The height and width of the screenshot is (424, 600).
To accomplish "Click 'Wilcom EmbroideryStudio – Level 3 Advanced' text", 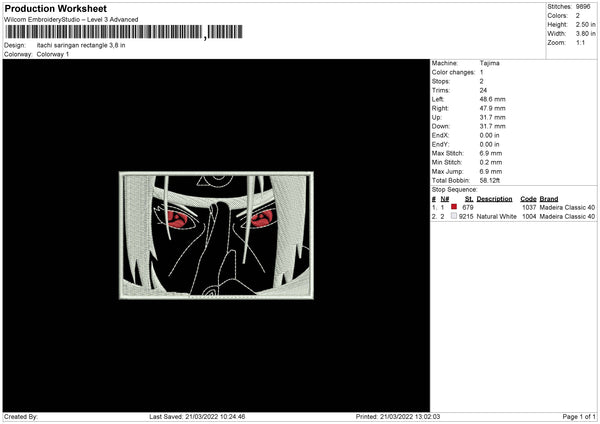I will coord(71,20).
